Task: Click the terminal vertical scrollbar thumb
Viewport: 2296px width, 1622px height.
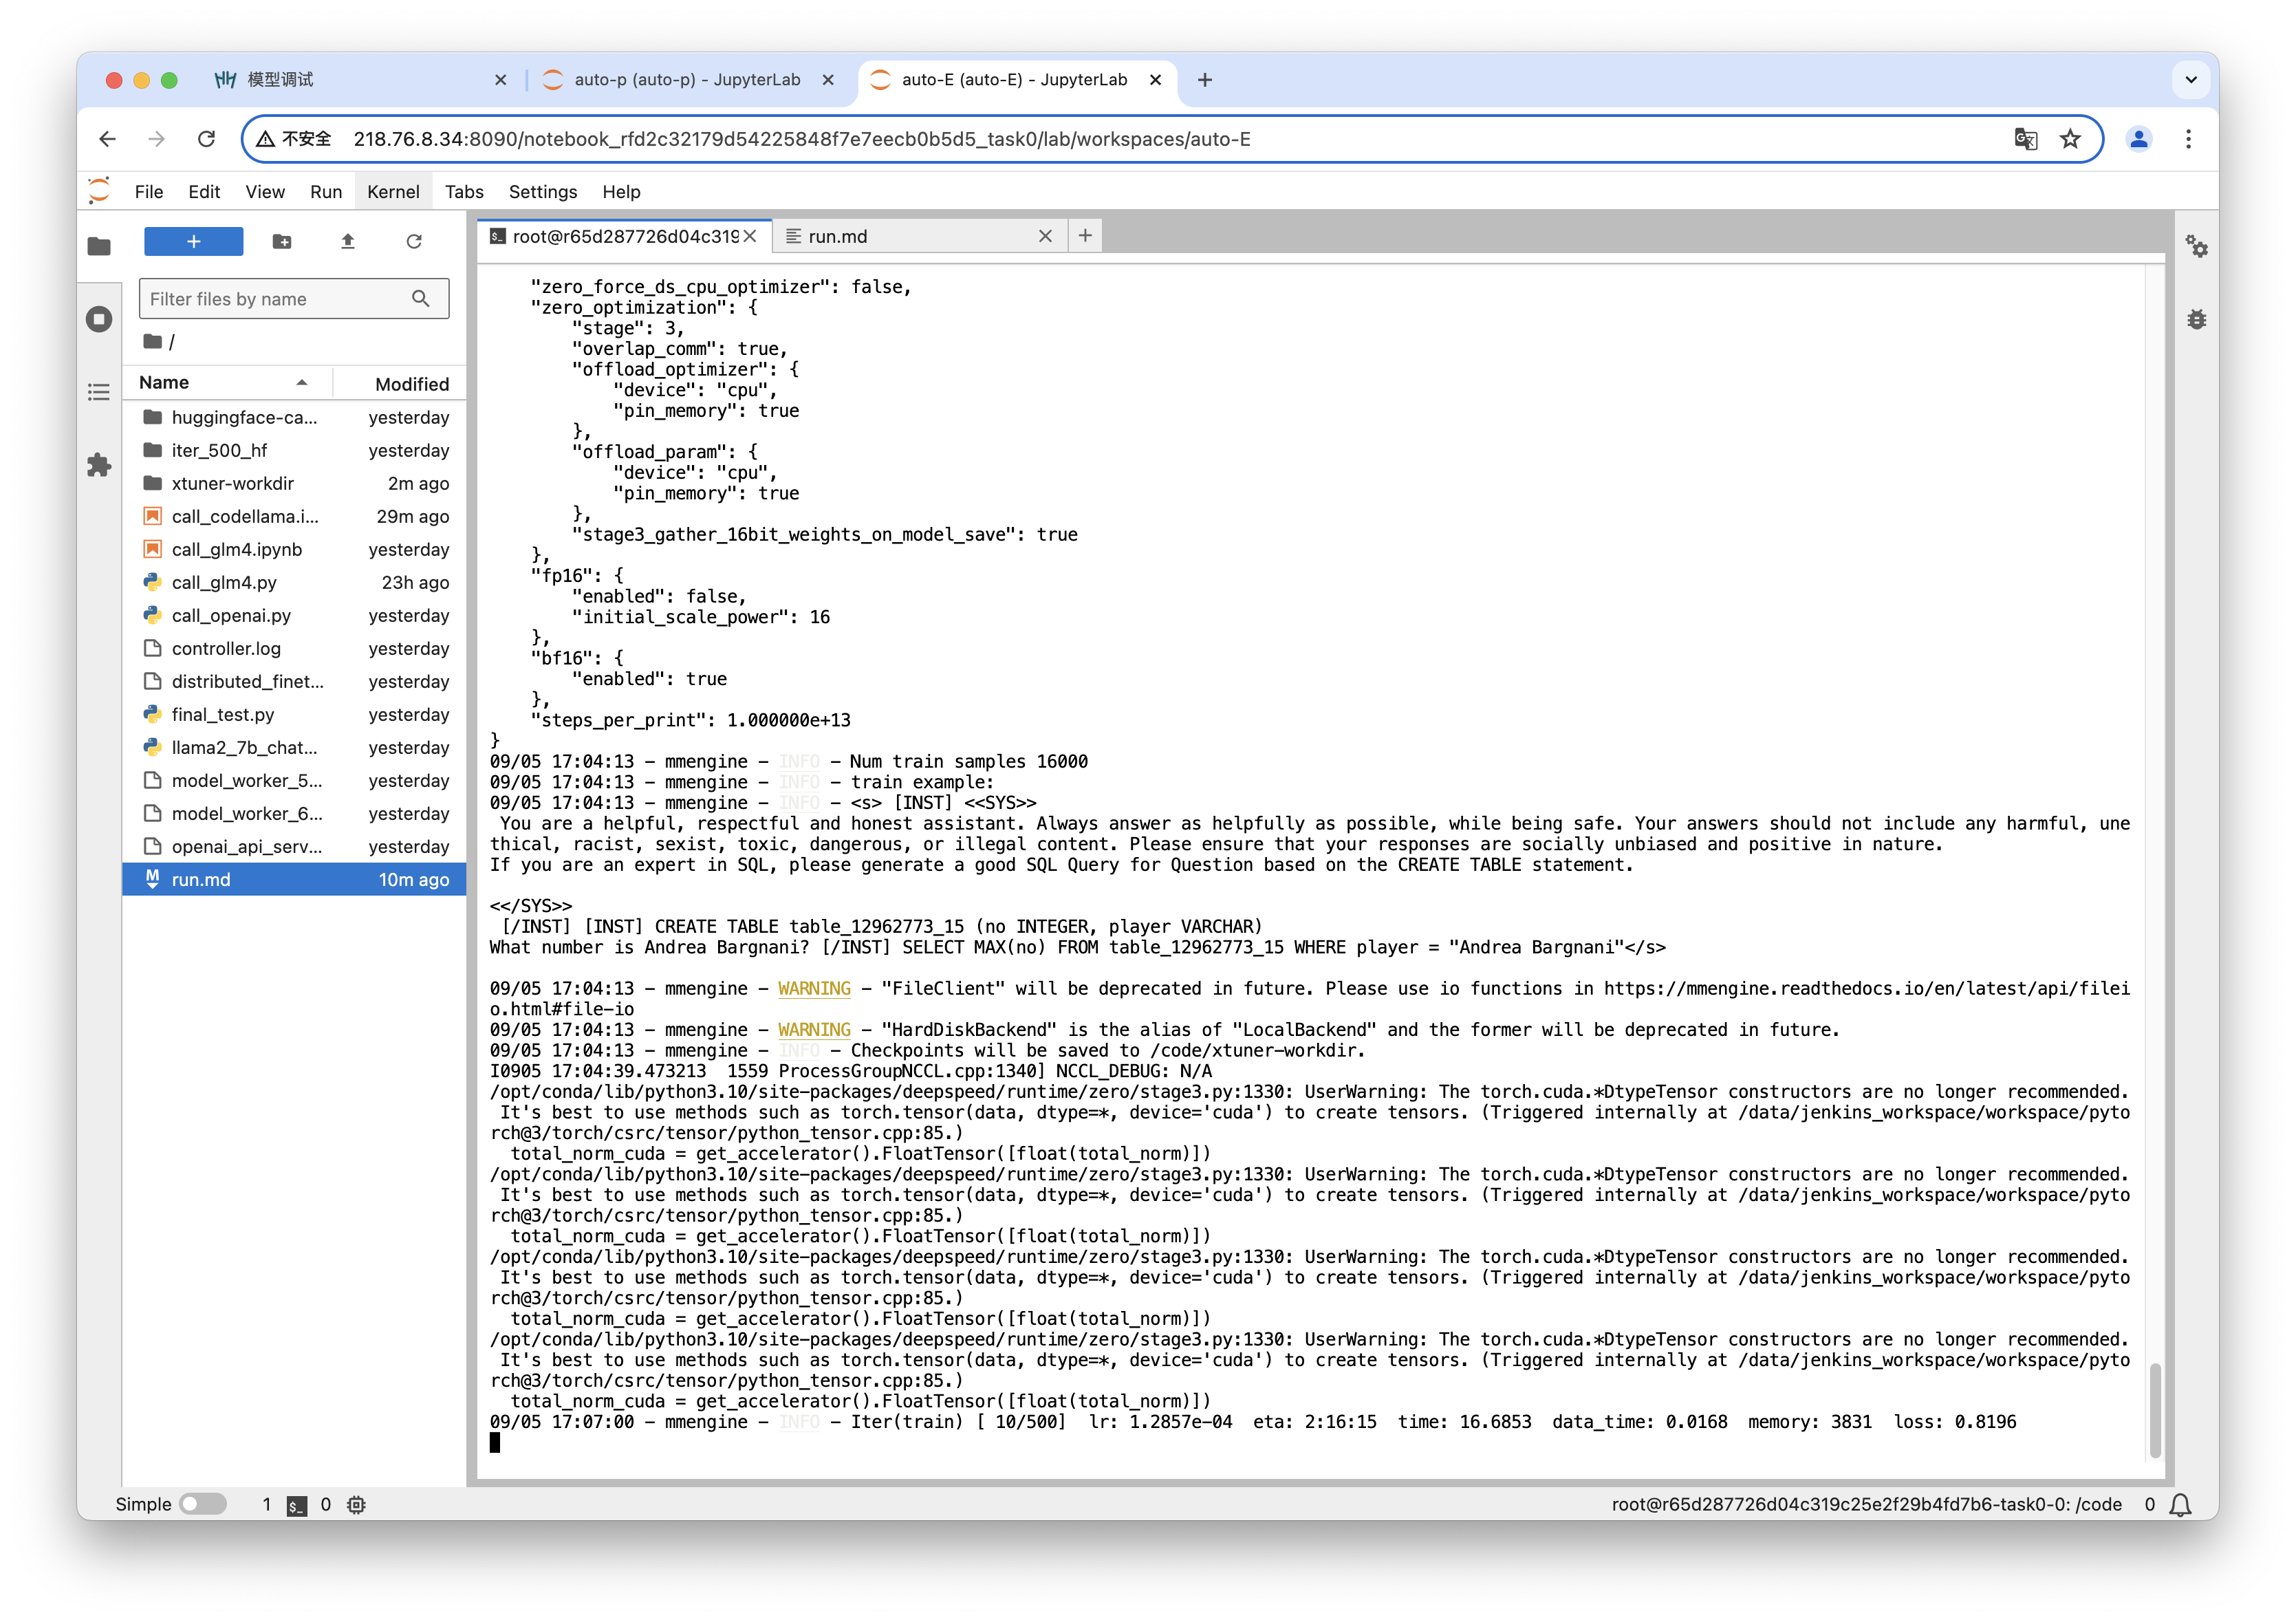Action: (2154, 1410)
